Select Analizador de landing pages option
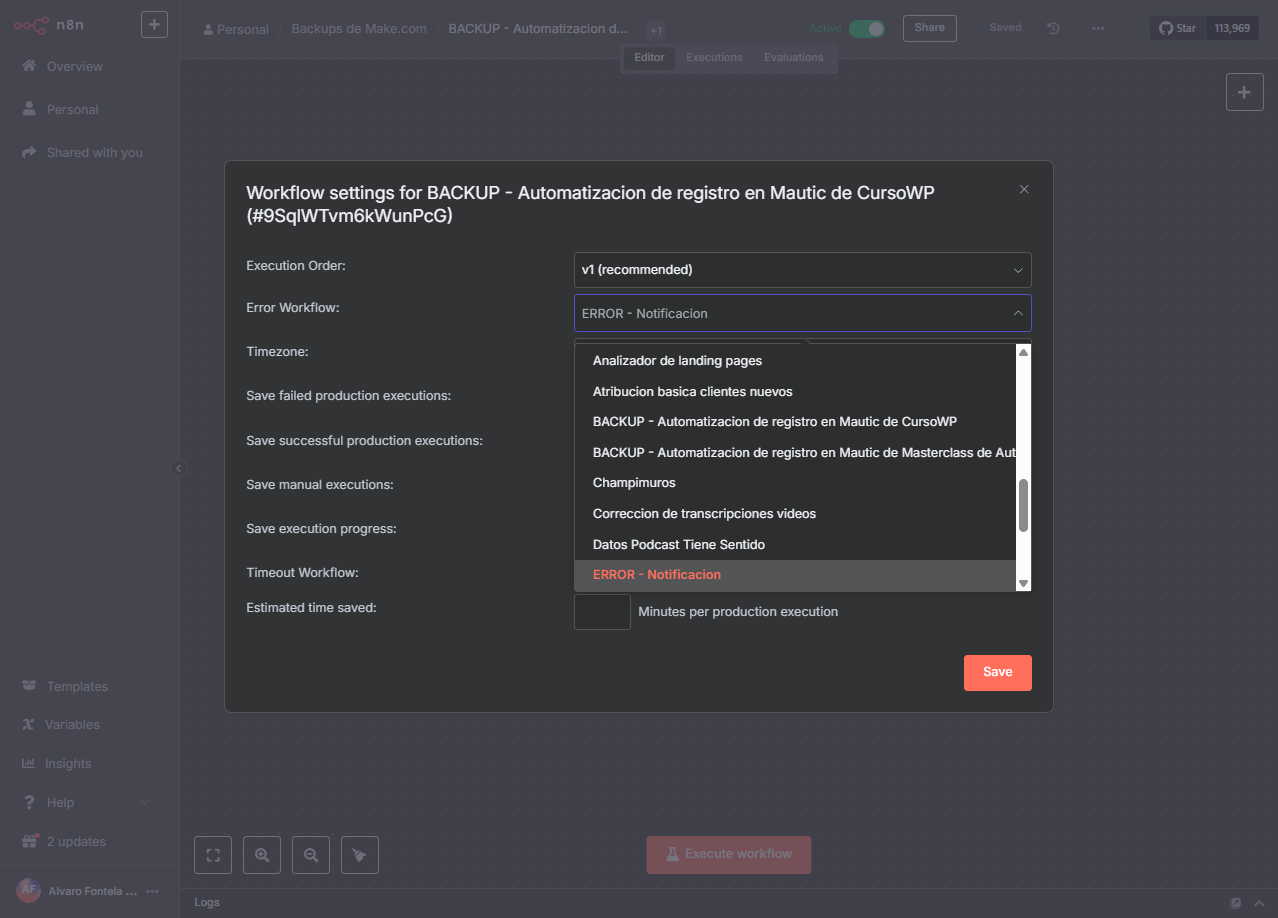 795,361
